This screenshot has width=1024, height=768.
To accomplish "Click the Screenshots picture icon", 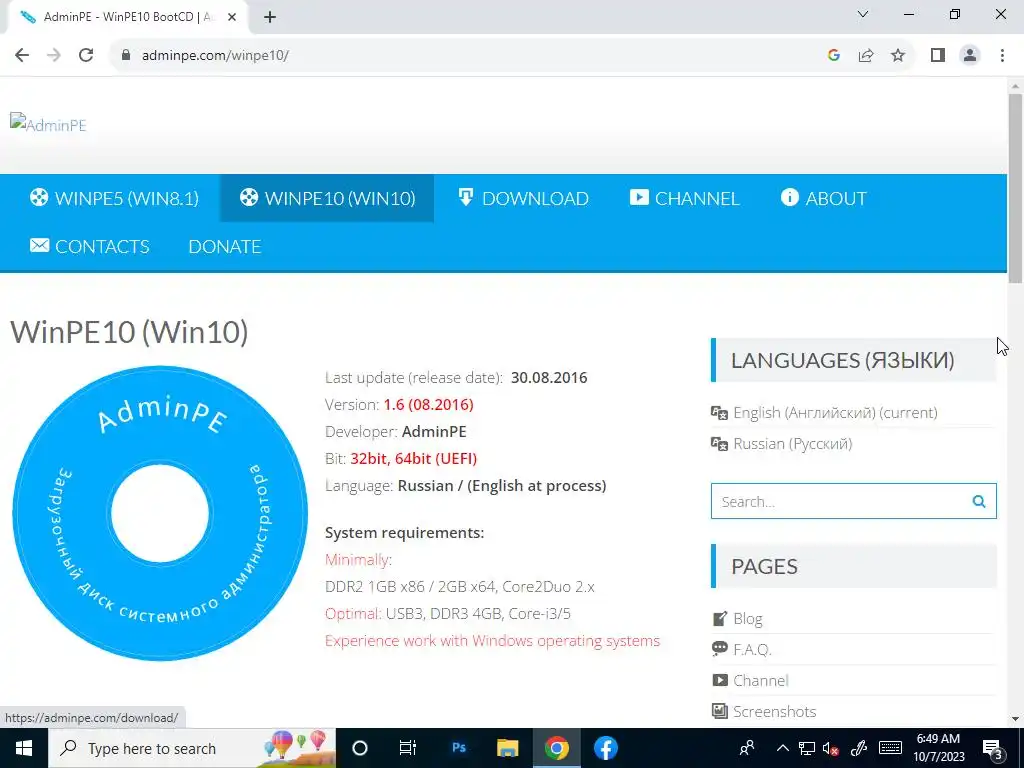I will pos(720,711).
